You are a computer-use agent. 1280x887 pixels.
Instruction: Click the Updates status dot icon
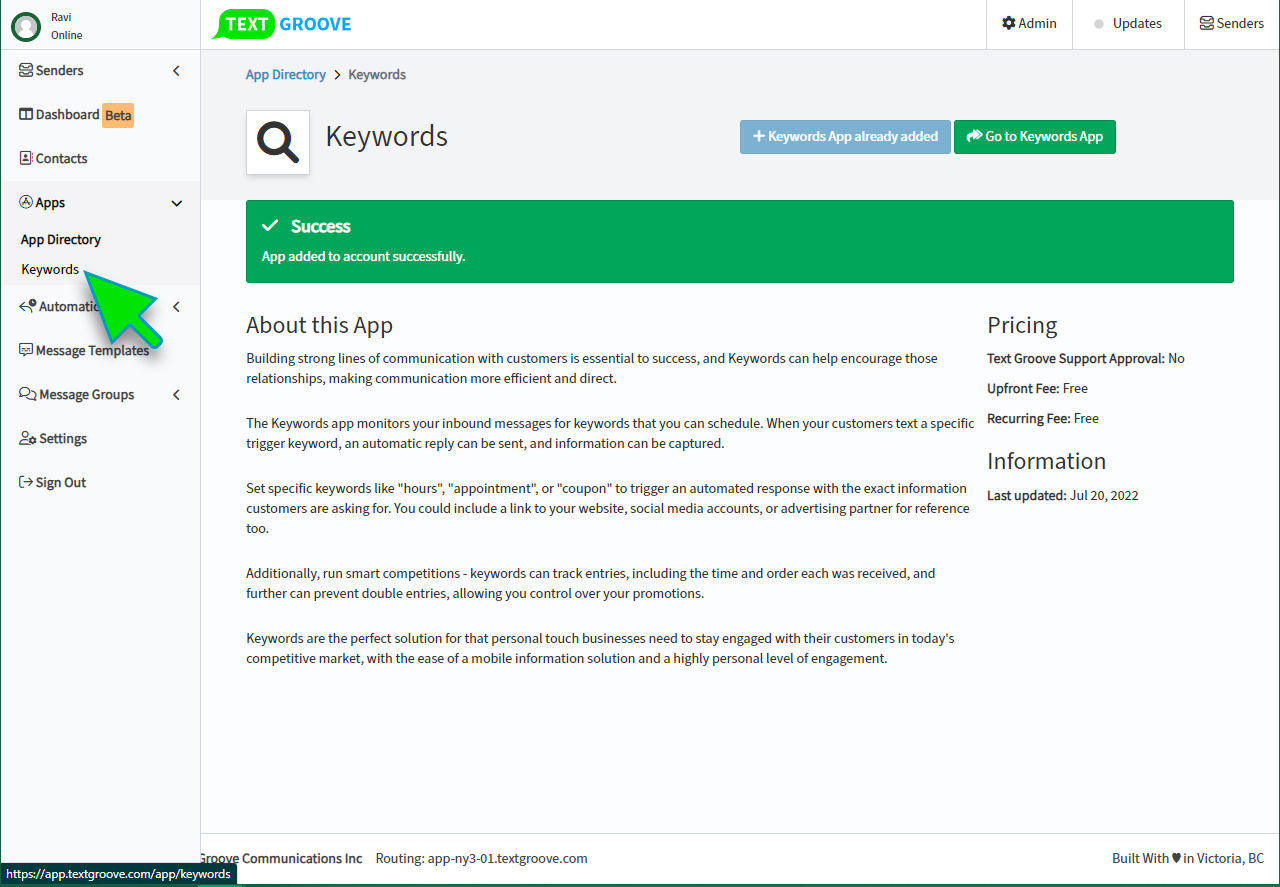click(1099, 24)
